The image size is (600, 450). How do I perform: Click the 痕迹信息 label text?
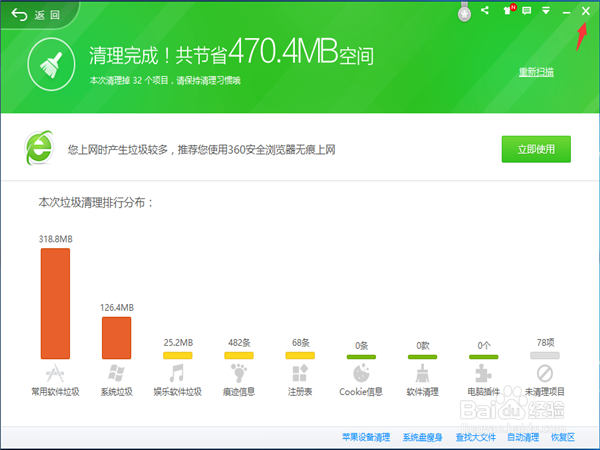[x=239, y=391]
